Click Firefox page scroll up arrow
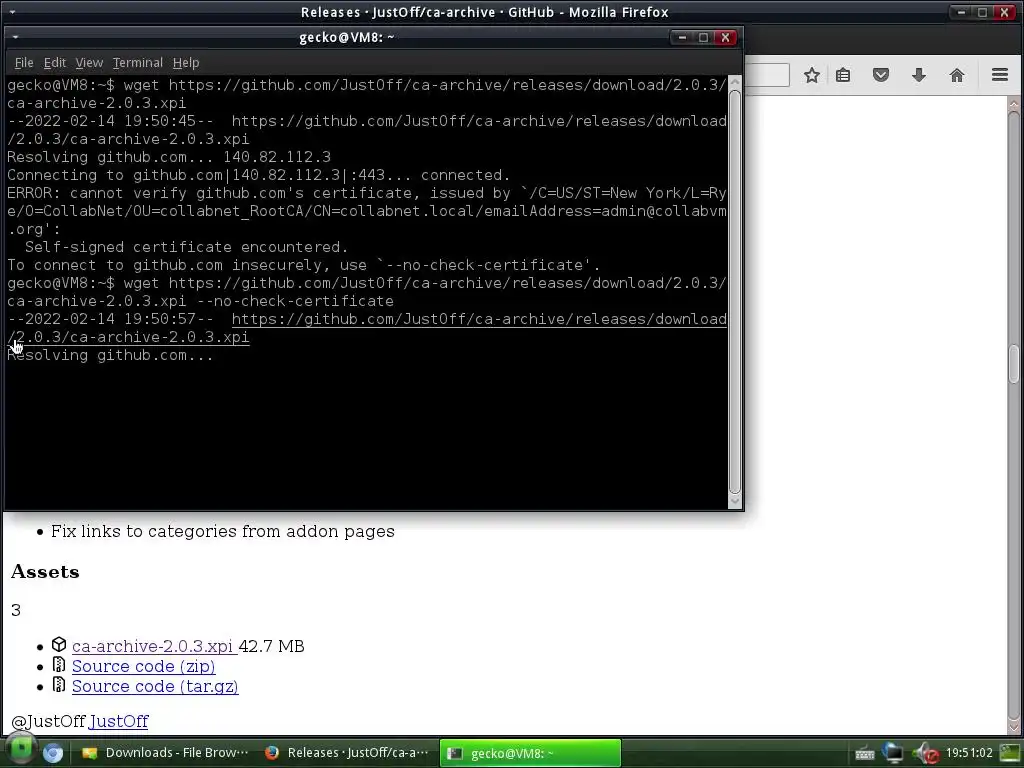This screenshot has width=1024, height=768. tap(1014, 104)
